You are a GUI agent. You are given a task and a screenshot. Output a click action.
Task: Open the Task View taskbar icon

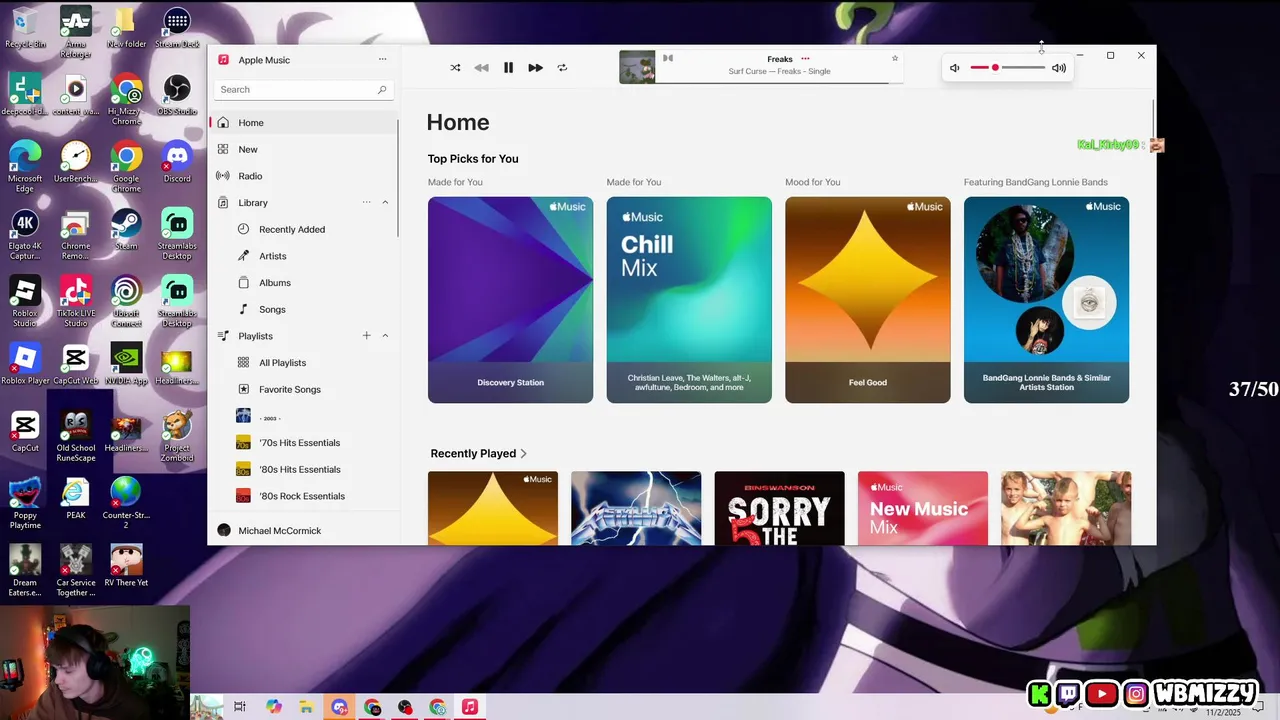point(240,707)
